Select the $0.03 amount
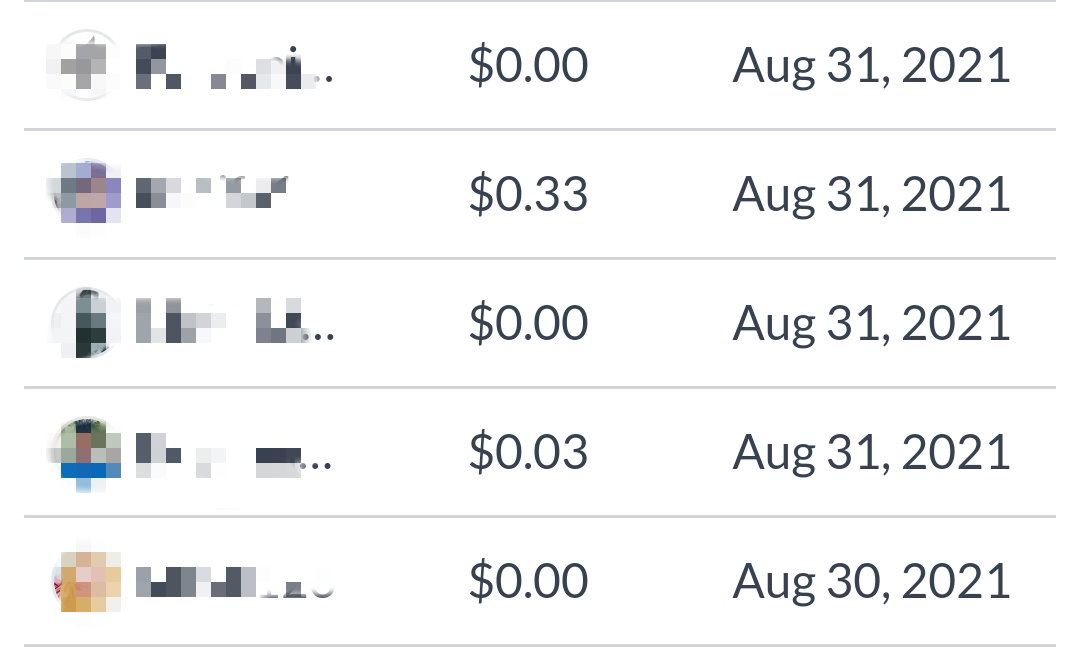The height and width of the screenshot is (656, 1080). pyautogui.click(x=528, y=452)
